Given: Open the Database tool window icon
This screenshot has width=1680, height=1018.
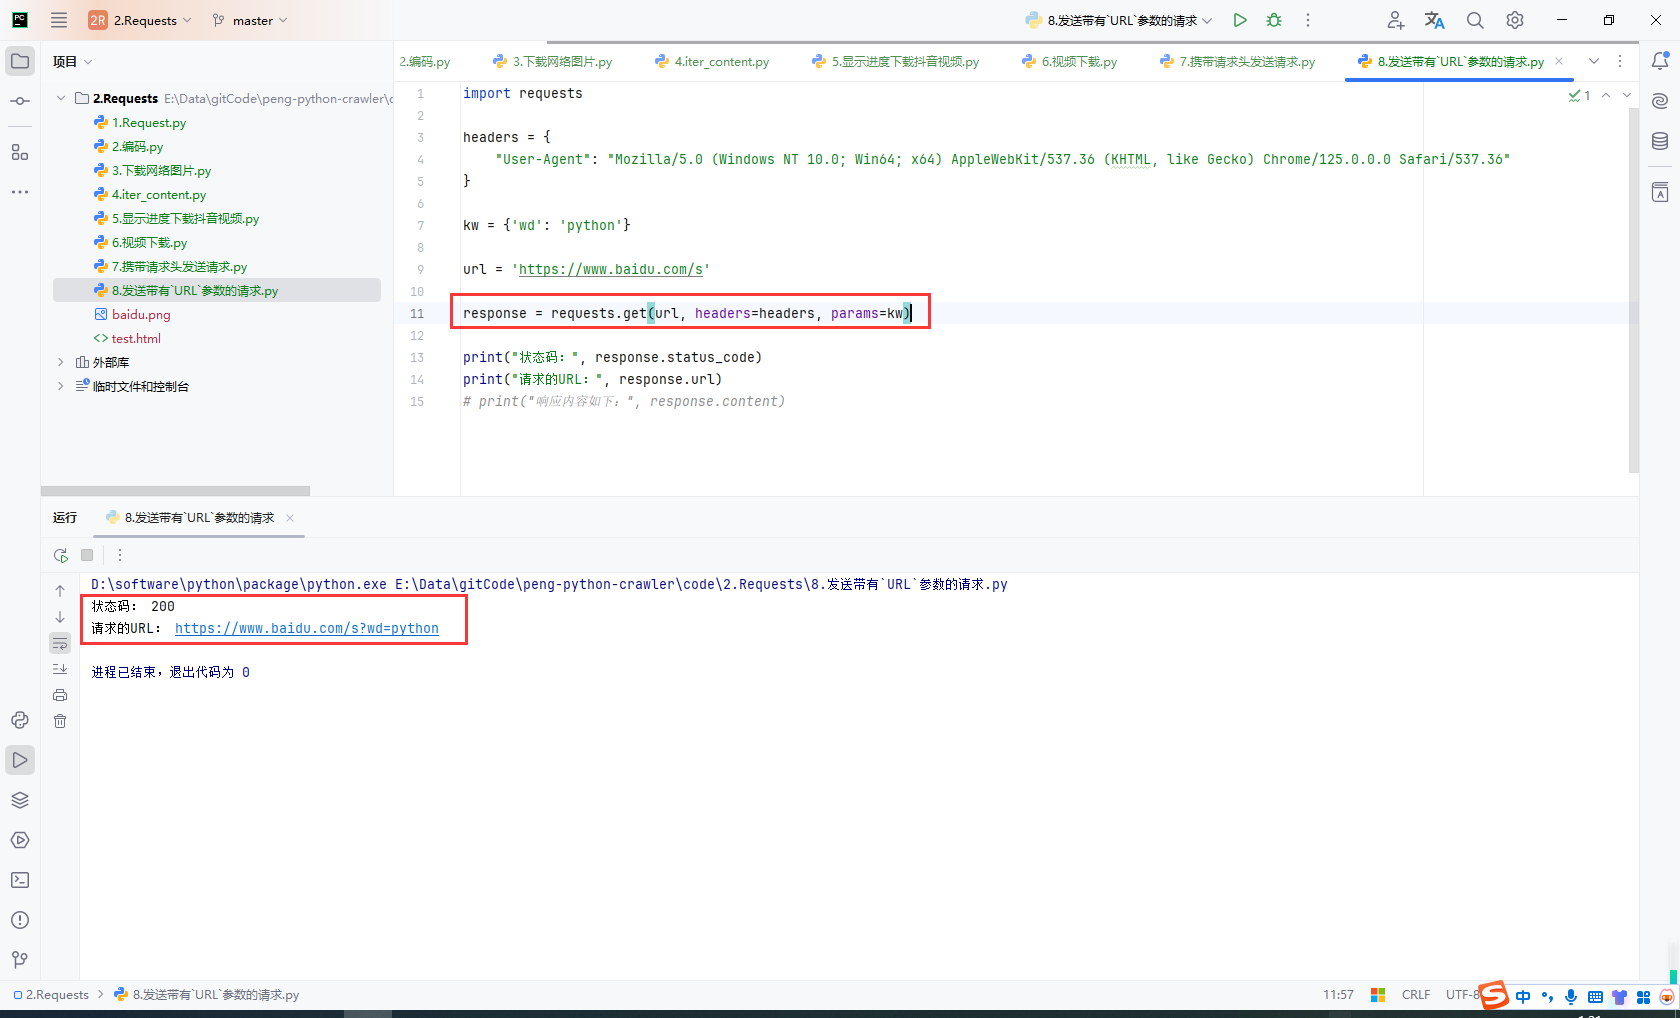Looking at the screenshot, I should pyautogui.click(x=1660, y=141).
